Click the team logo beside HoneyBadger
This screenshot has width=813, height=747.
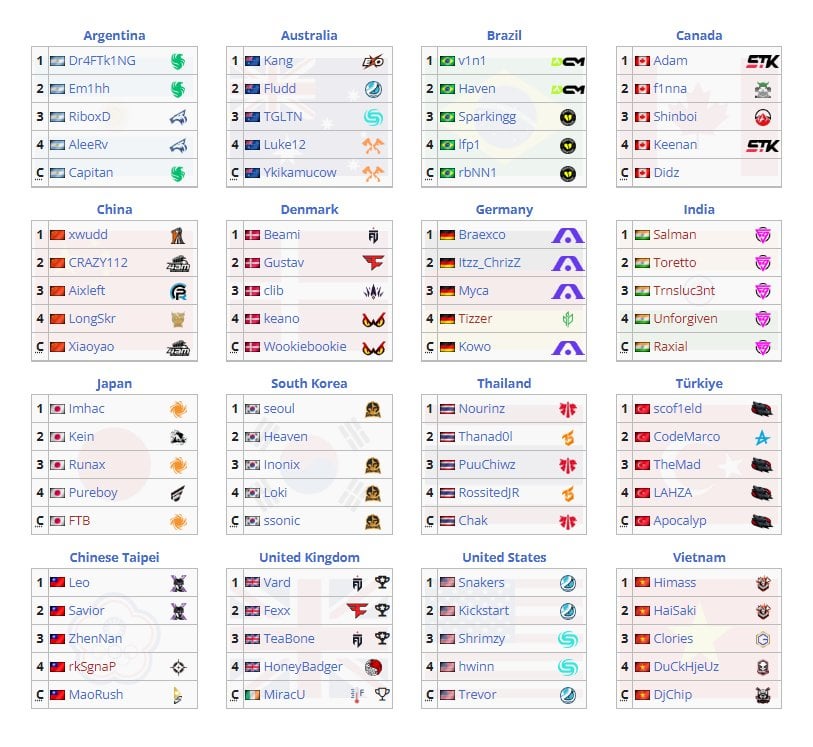pyautogui.click(x=372, y=667)
